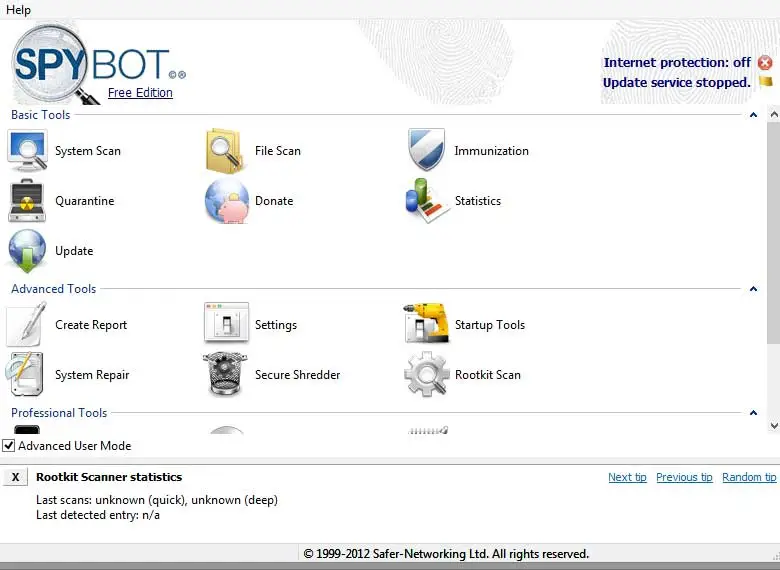Viewport: 780px width, 570px height.
Task: Collapse the Basic Tools section
Action: click(x=753, y=115)
